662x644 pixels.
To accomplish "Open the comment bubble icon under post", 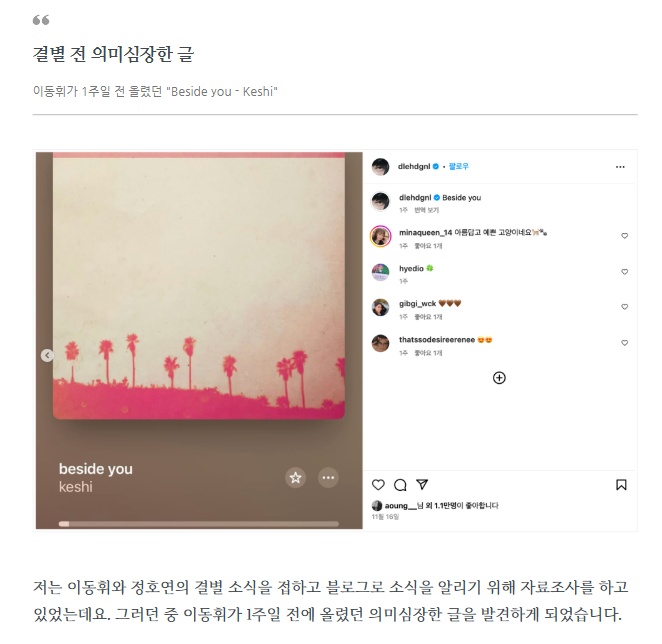I will click(x=400, y=485).
